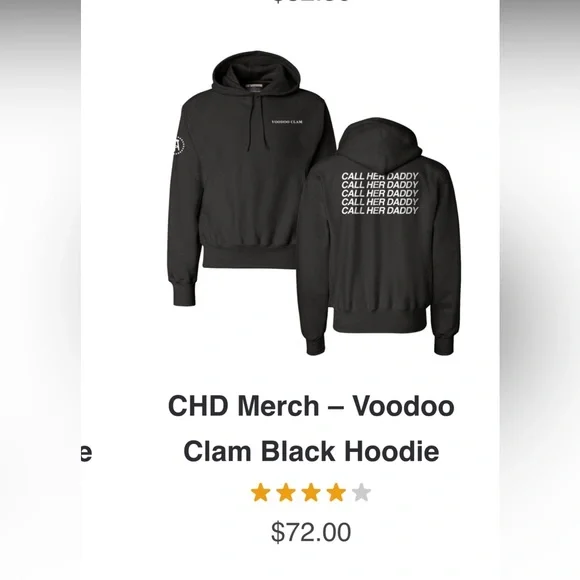Image resolution: width=580 pixels, height=580 pixels.
Task: Click the fourth gold rating star
Action: (336, 493)
